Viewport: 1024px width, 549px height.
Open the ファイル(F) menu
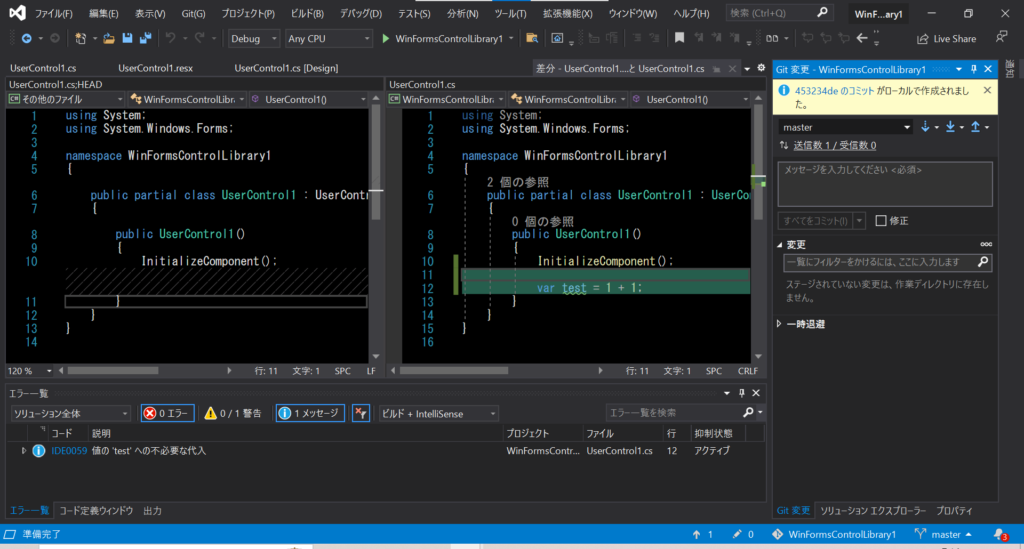54,13
